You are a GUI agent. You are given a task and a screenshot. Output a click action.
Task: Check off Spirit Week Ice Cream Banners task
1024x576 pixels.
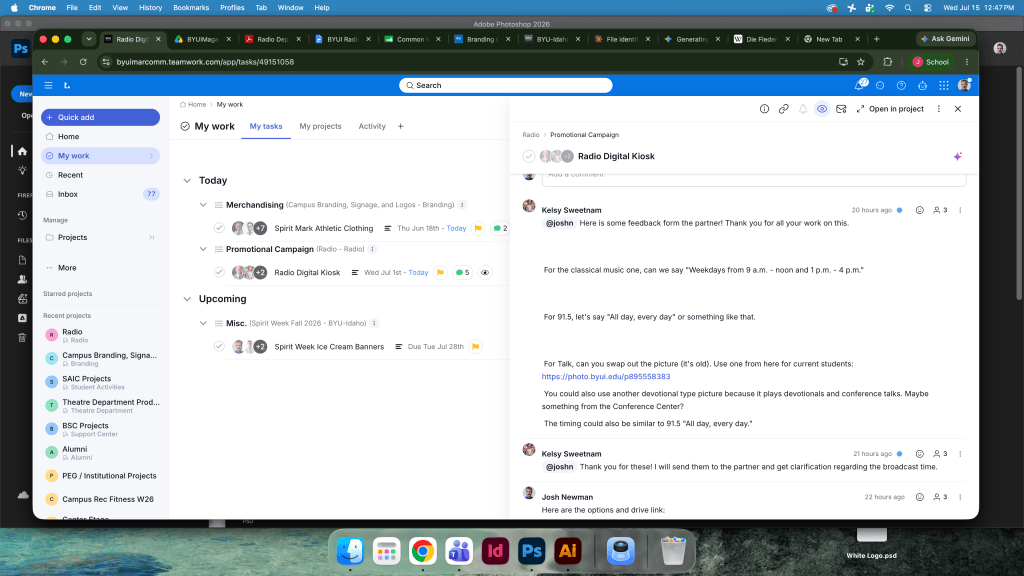[219, 347]
